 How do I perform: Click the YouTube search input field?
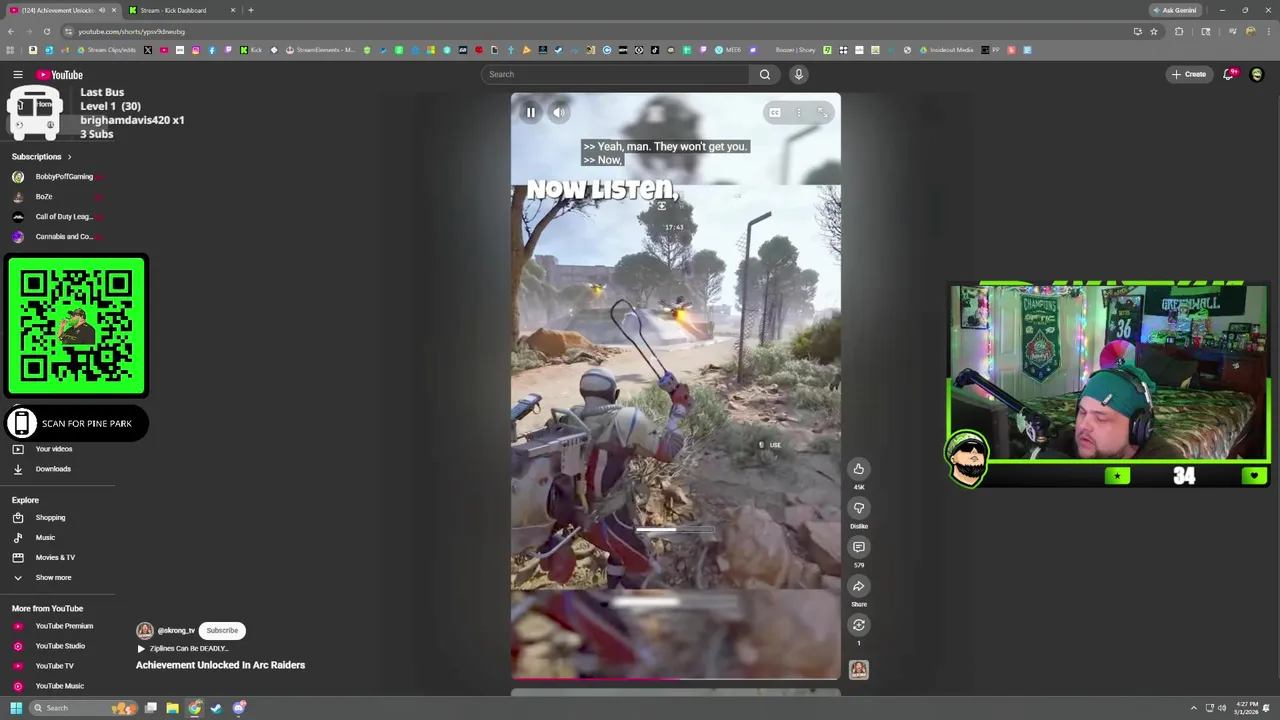click(x=615, y=74)
